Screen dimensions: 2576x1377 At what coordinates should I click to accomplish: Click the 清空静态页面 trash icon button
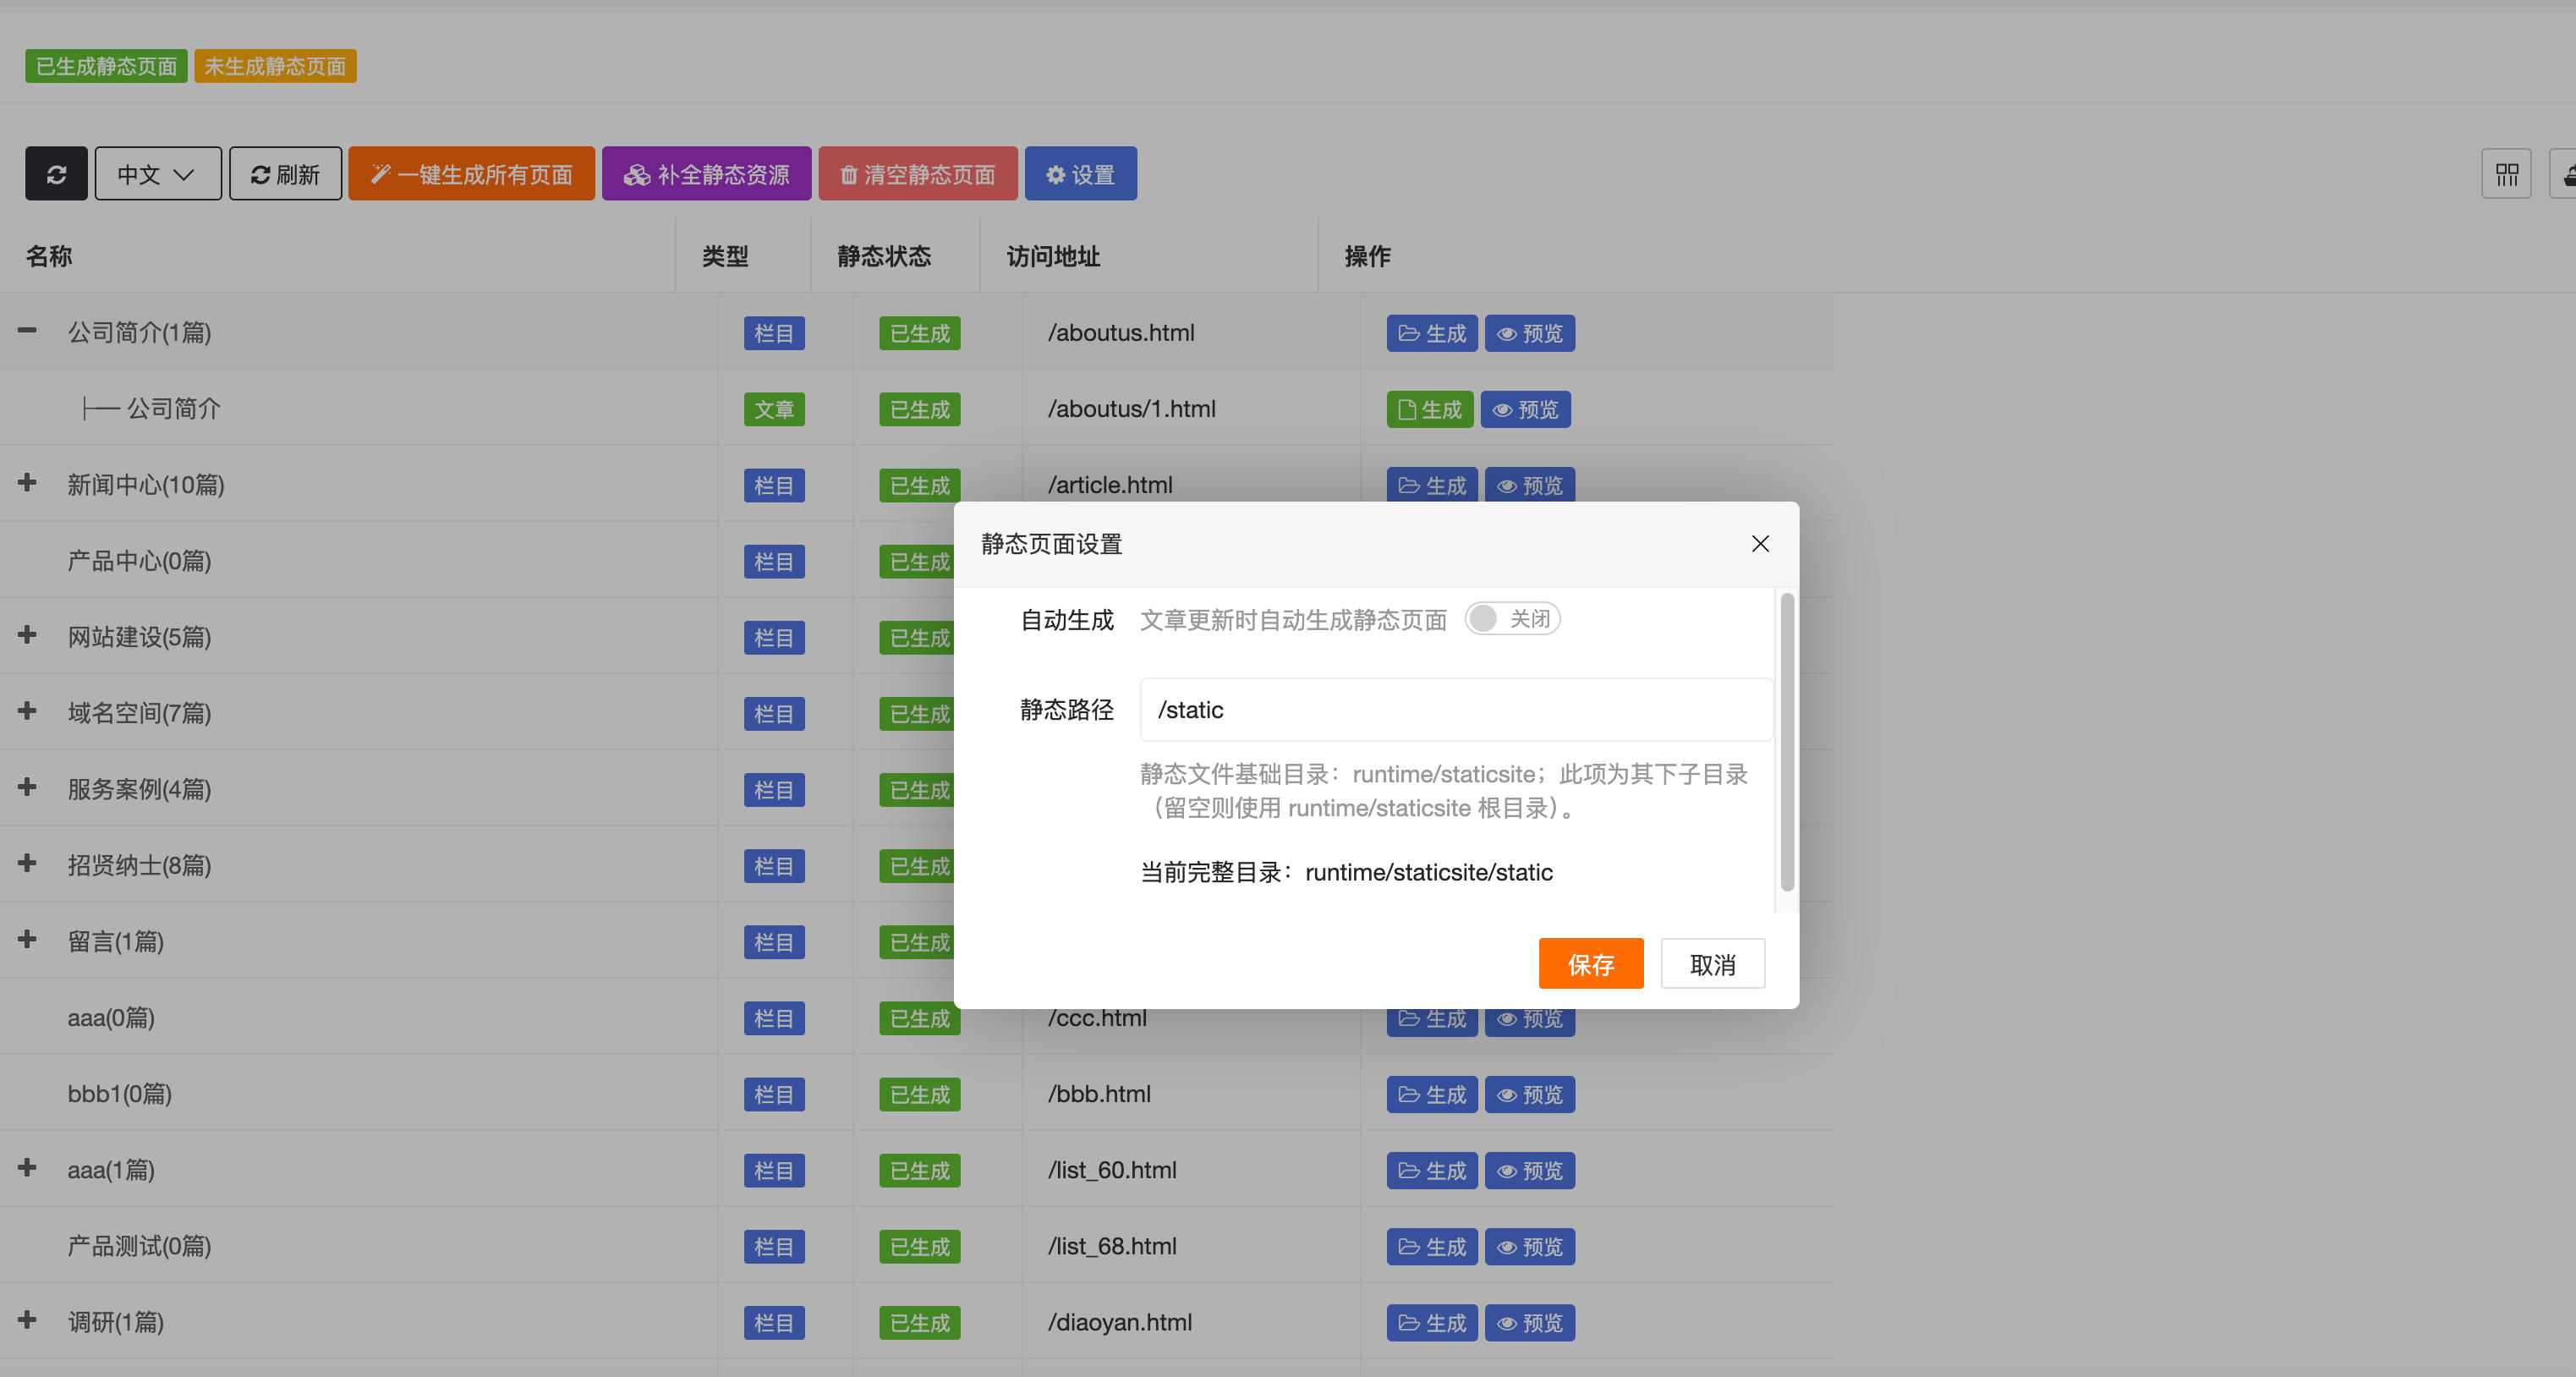[x=850, y=173]
